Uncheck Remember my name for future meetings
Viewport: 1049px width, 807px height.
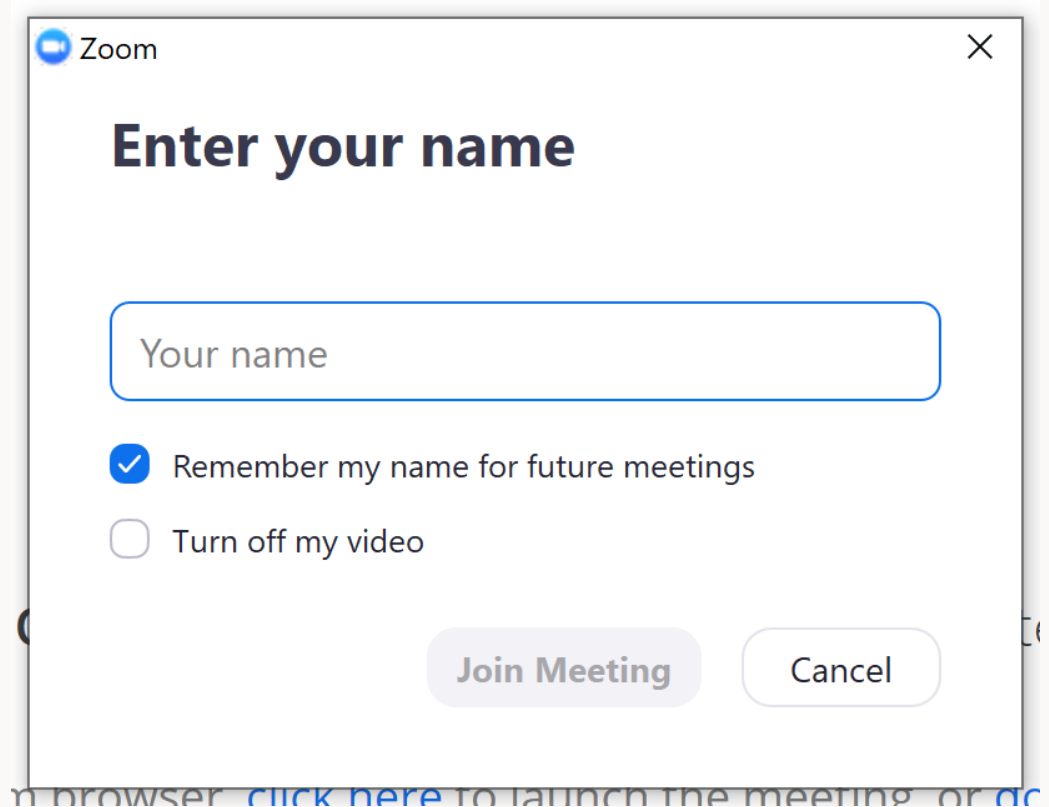click(x=130, y=464)
